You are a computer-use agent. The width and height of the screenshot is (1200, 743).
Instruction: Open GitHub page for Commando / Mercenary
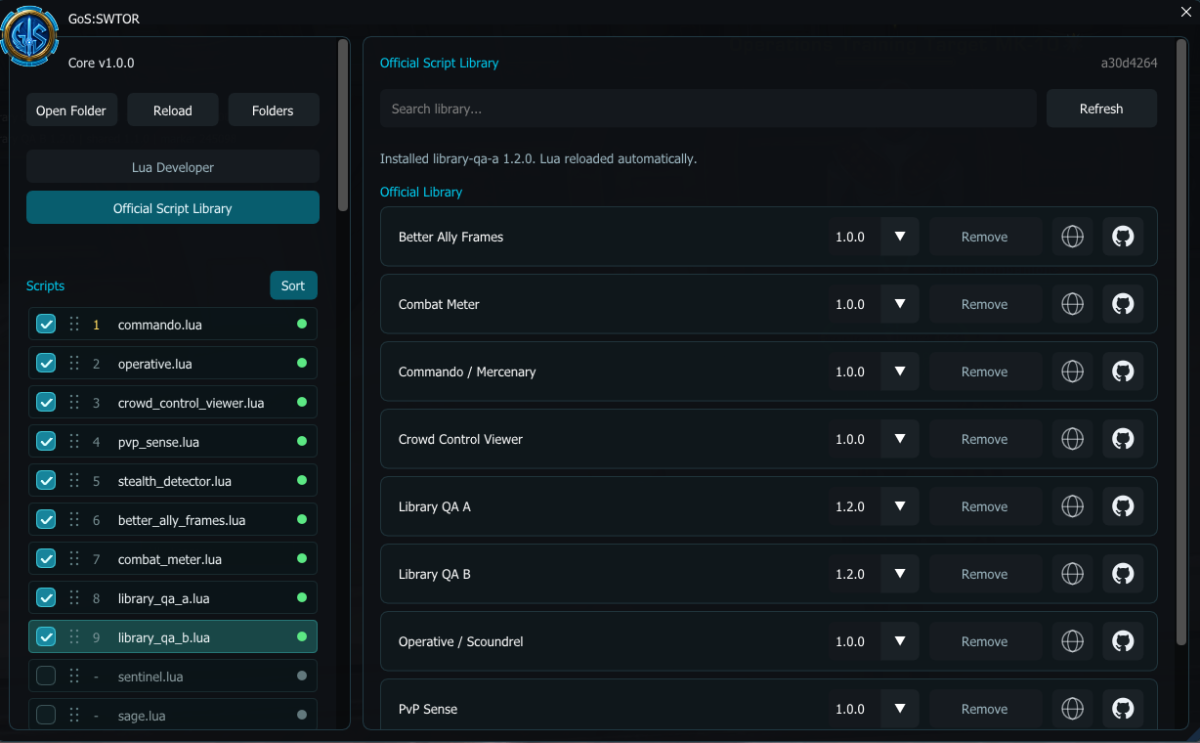(1123, 372)
